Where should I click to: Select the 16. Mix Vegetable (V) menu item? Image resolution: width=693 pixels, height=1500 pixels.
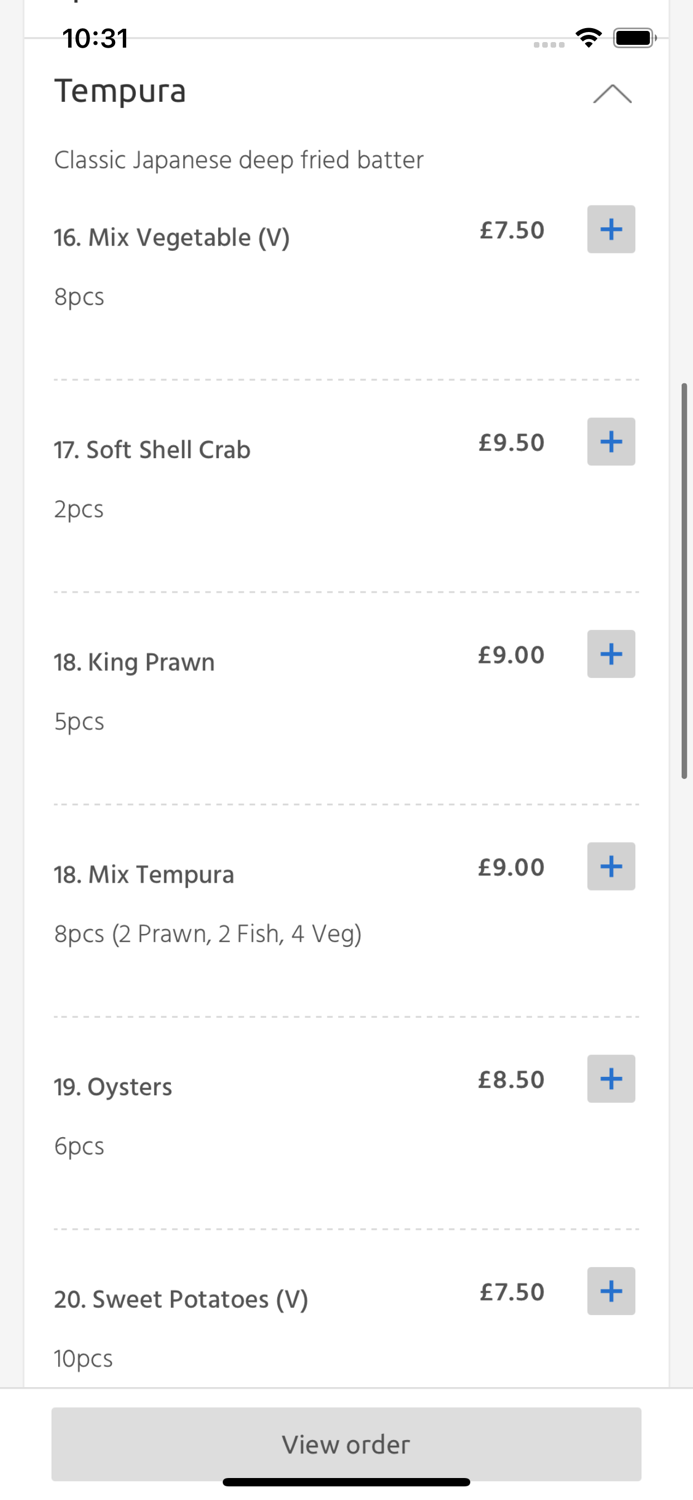[172, 238]
